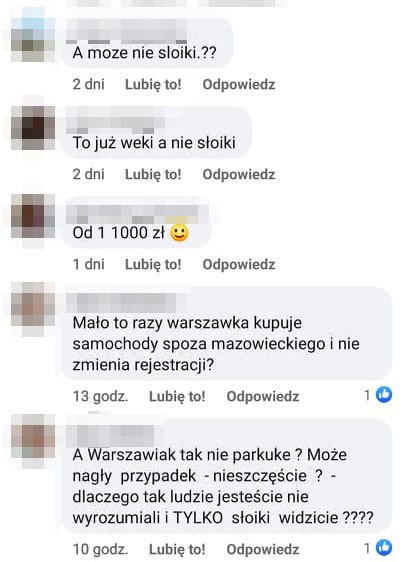Reply to 'To już weki' comment
Screen dimensions: 405x562
click(239, 175)
